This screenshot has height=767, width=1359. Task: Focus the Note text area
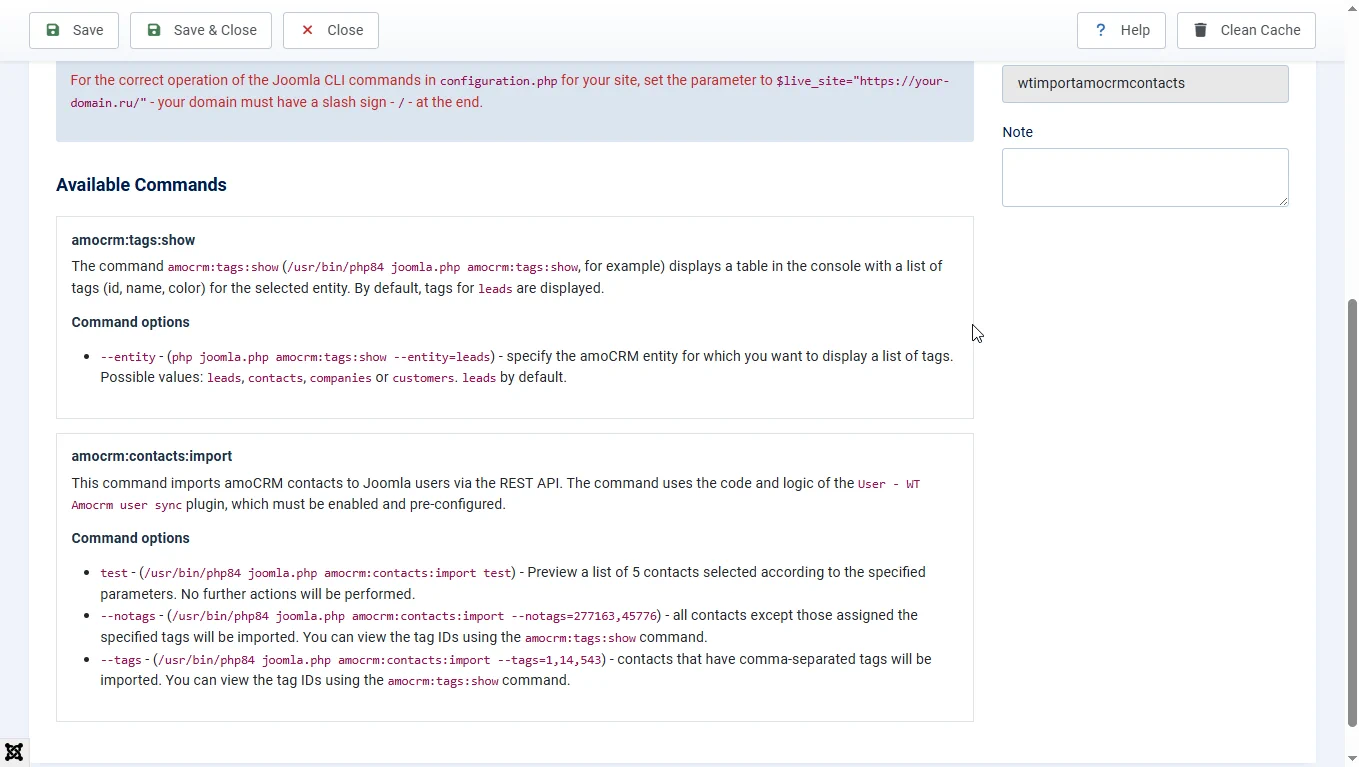tap(1145, 177)
